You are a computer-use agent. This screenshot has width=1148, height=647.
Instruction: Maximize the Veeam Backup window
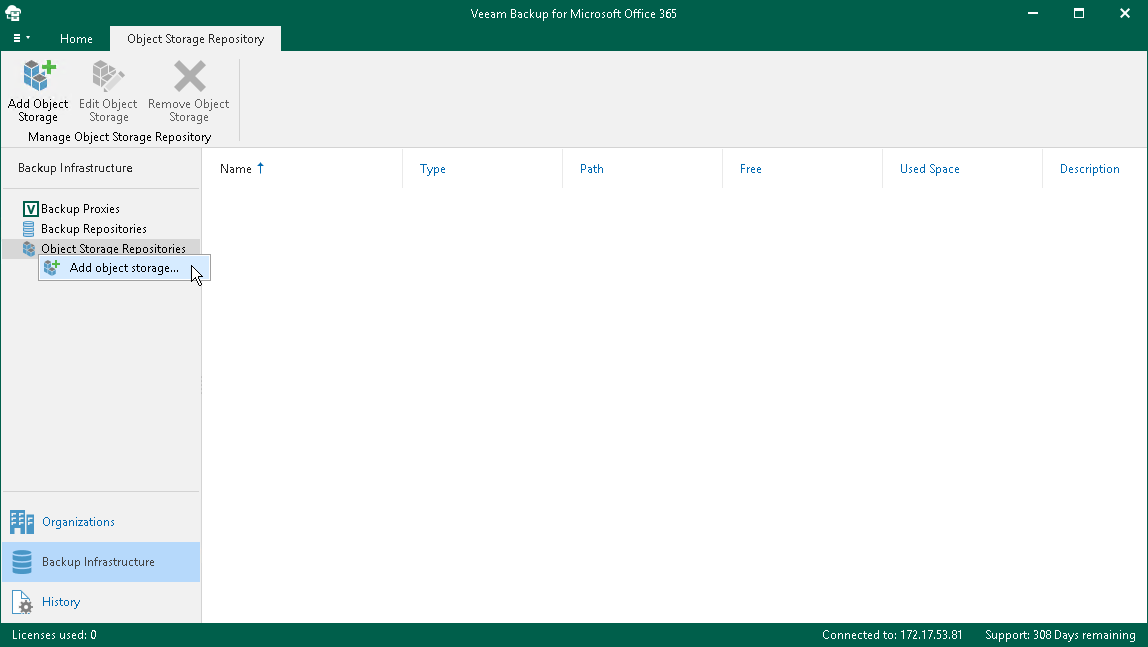tap(1079, 13)
